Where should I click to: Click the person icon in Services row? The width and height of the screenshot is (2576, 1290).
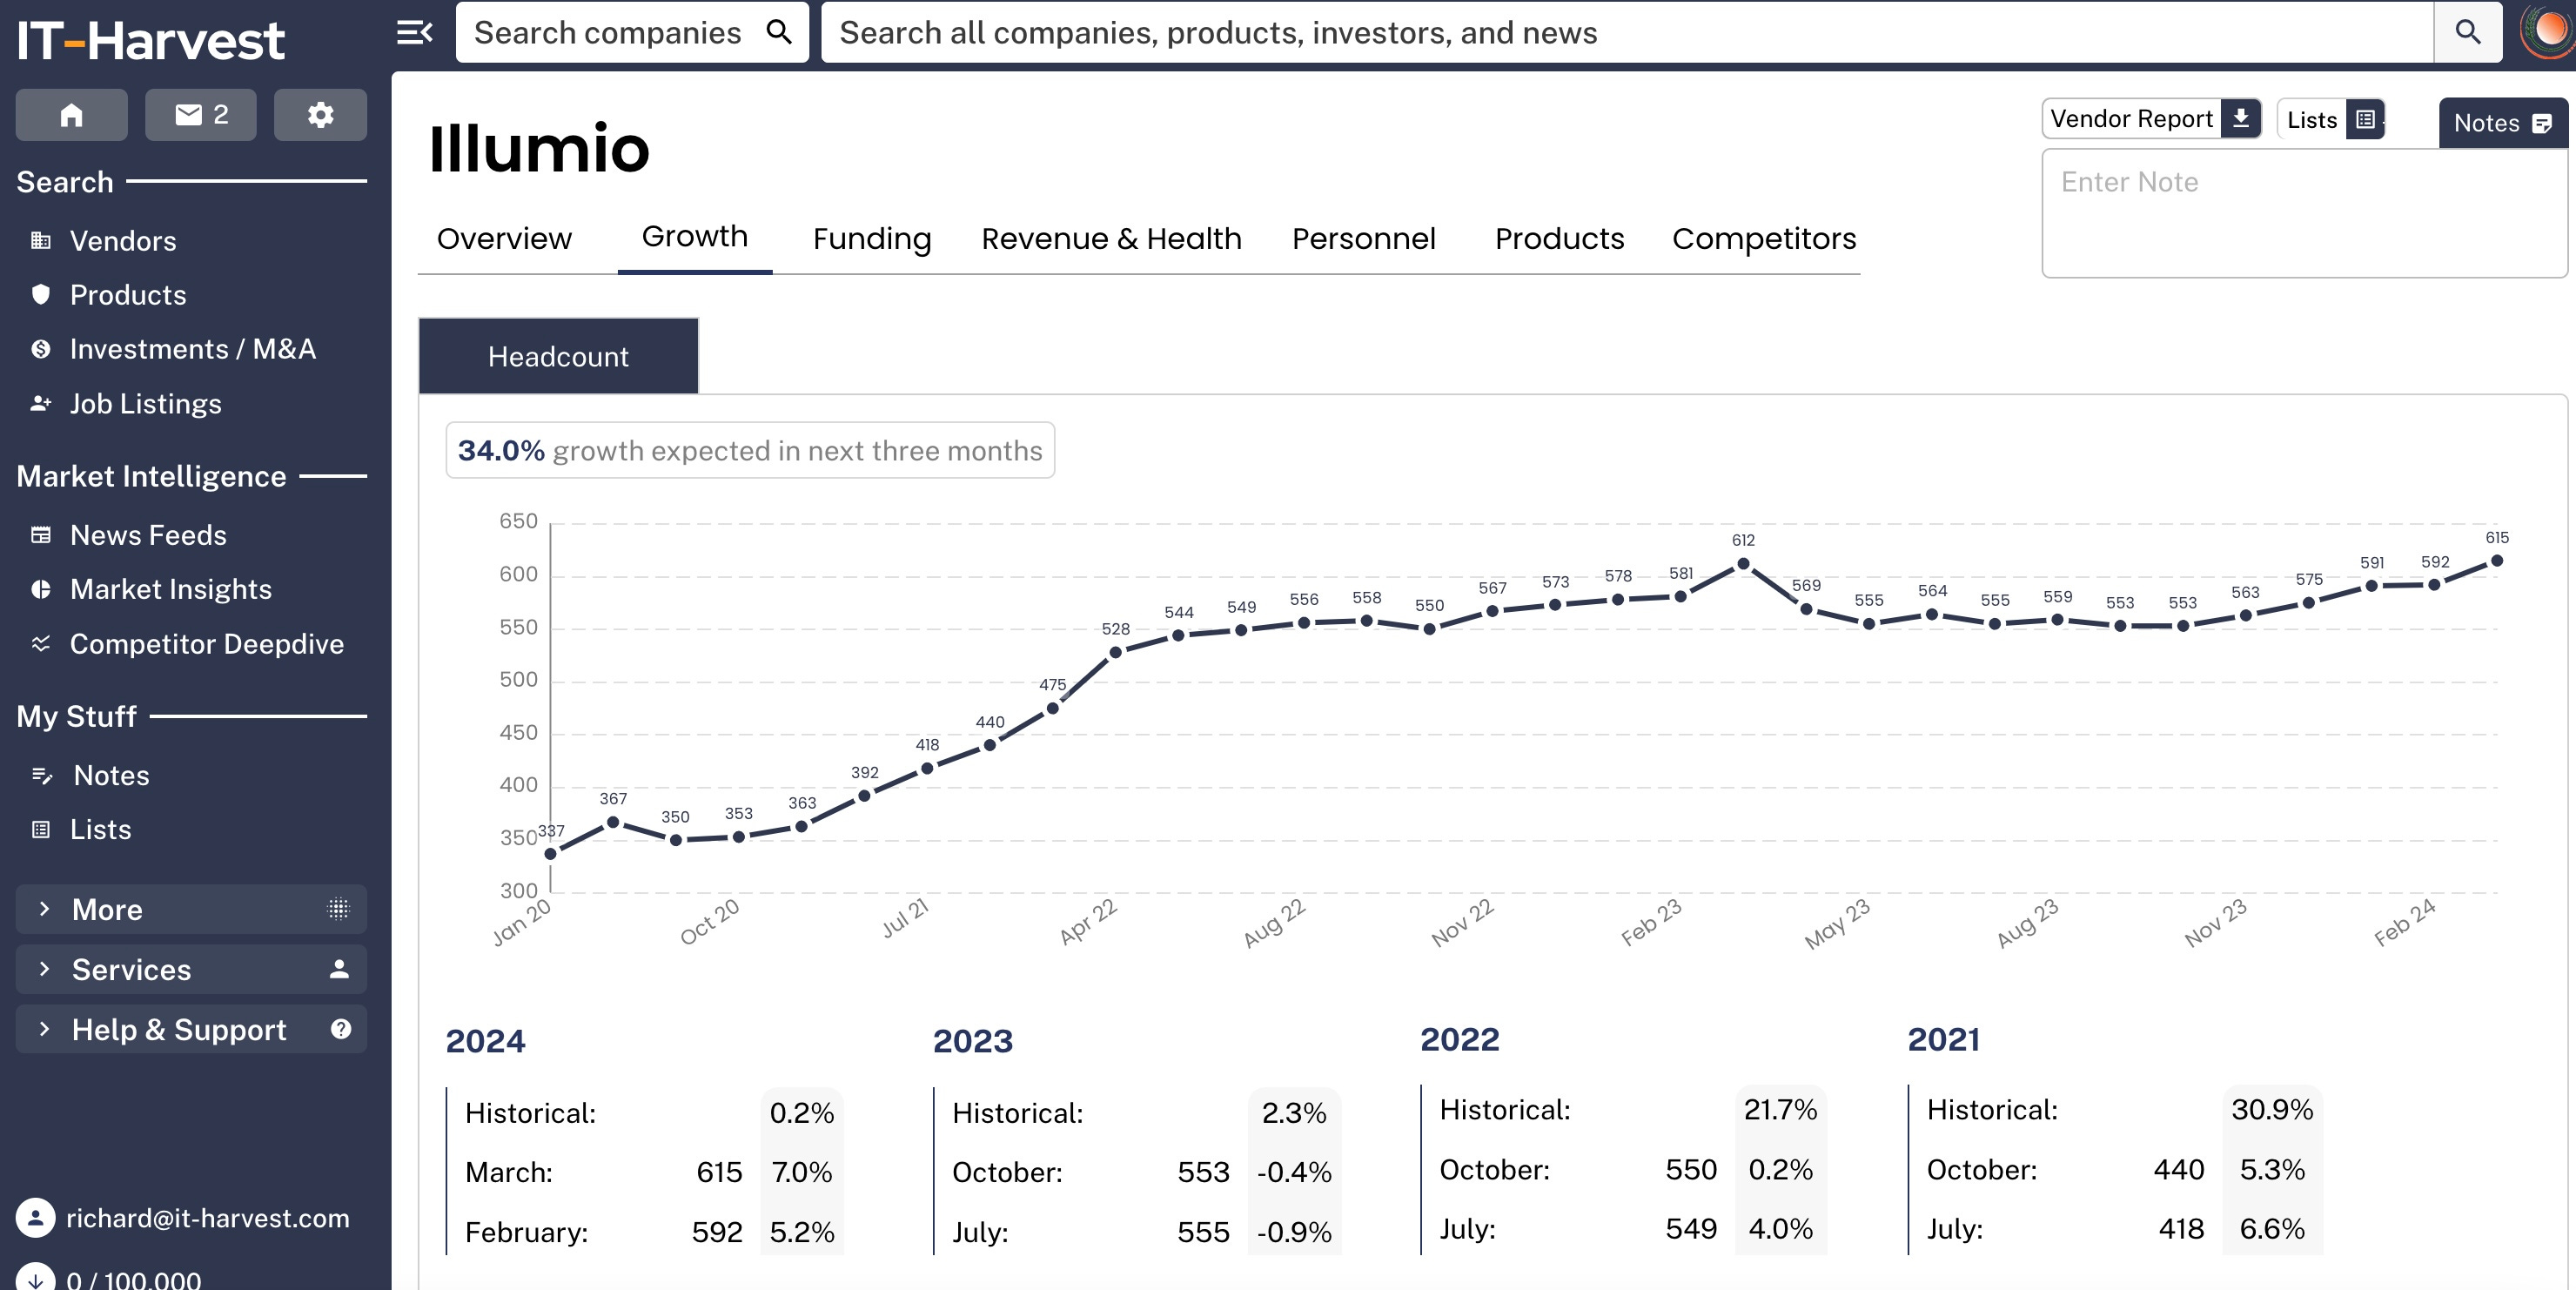[339, 969]
